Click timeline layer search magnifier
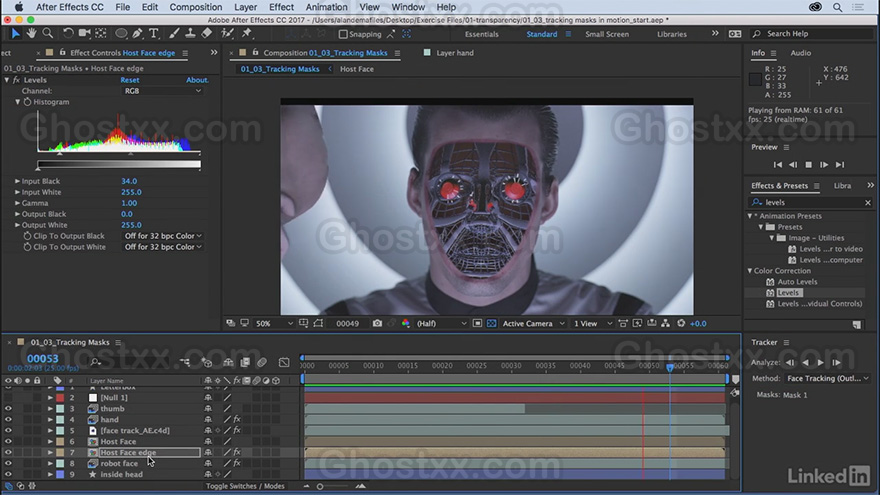This screenshot has height=495, width=880. [95, 363]
